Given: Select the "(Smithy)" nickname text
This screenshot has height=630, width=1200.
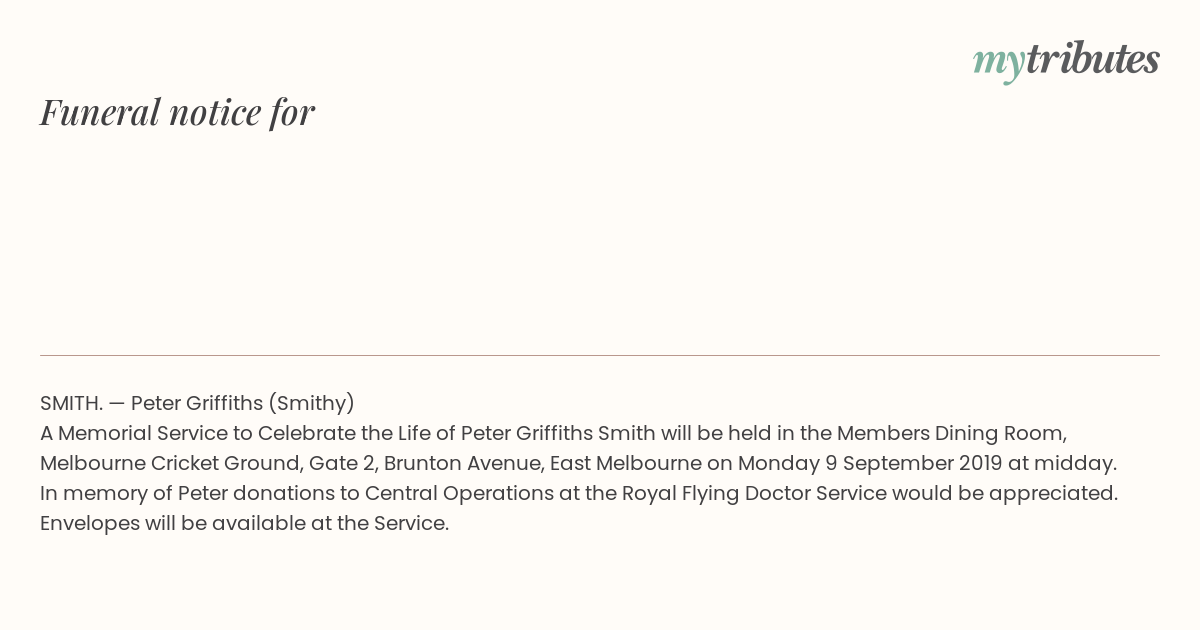Looking at the screenshot, I should [x=311, y=403].
